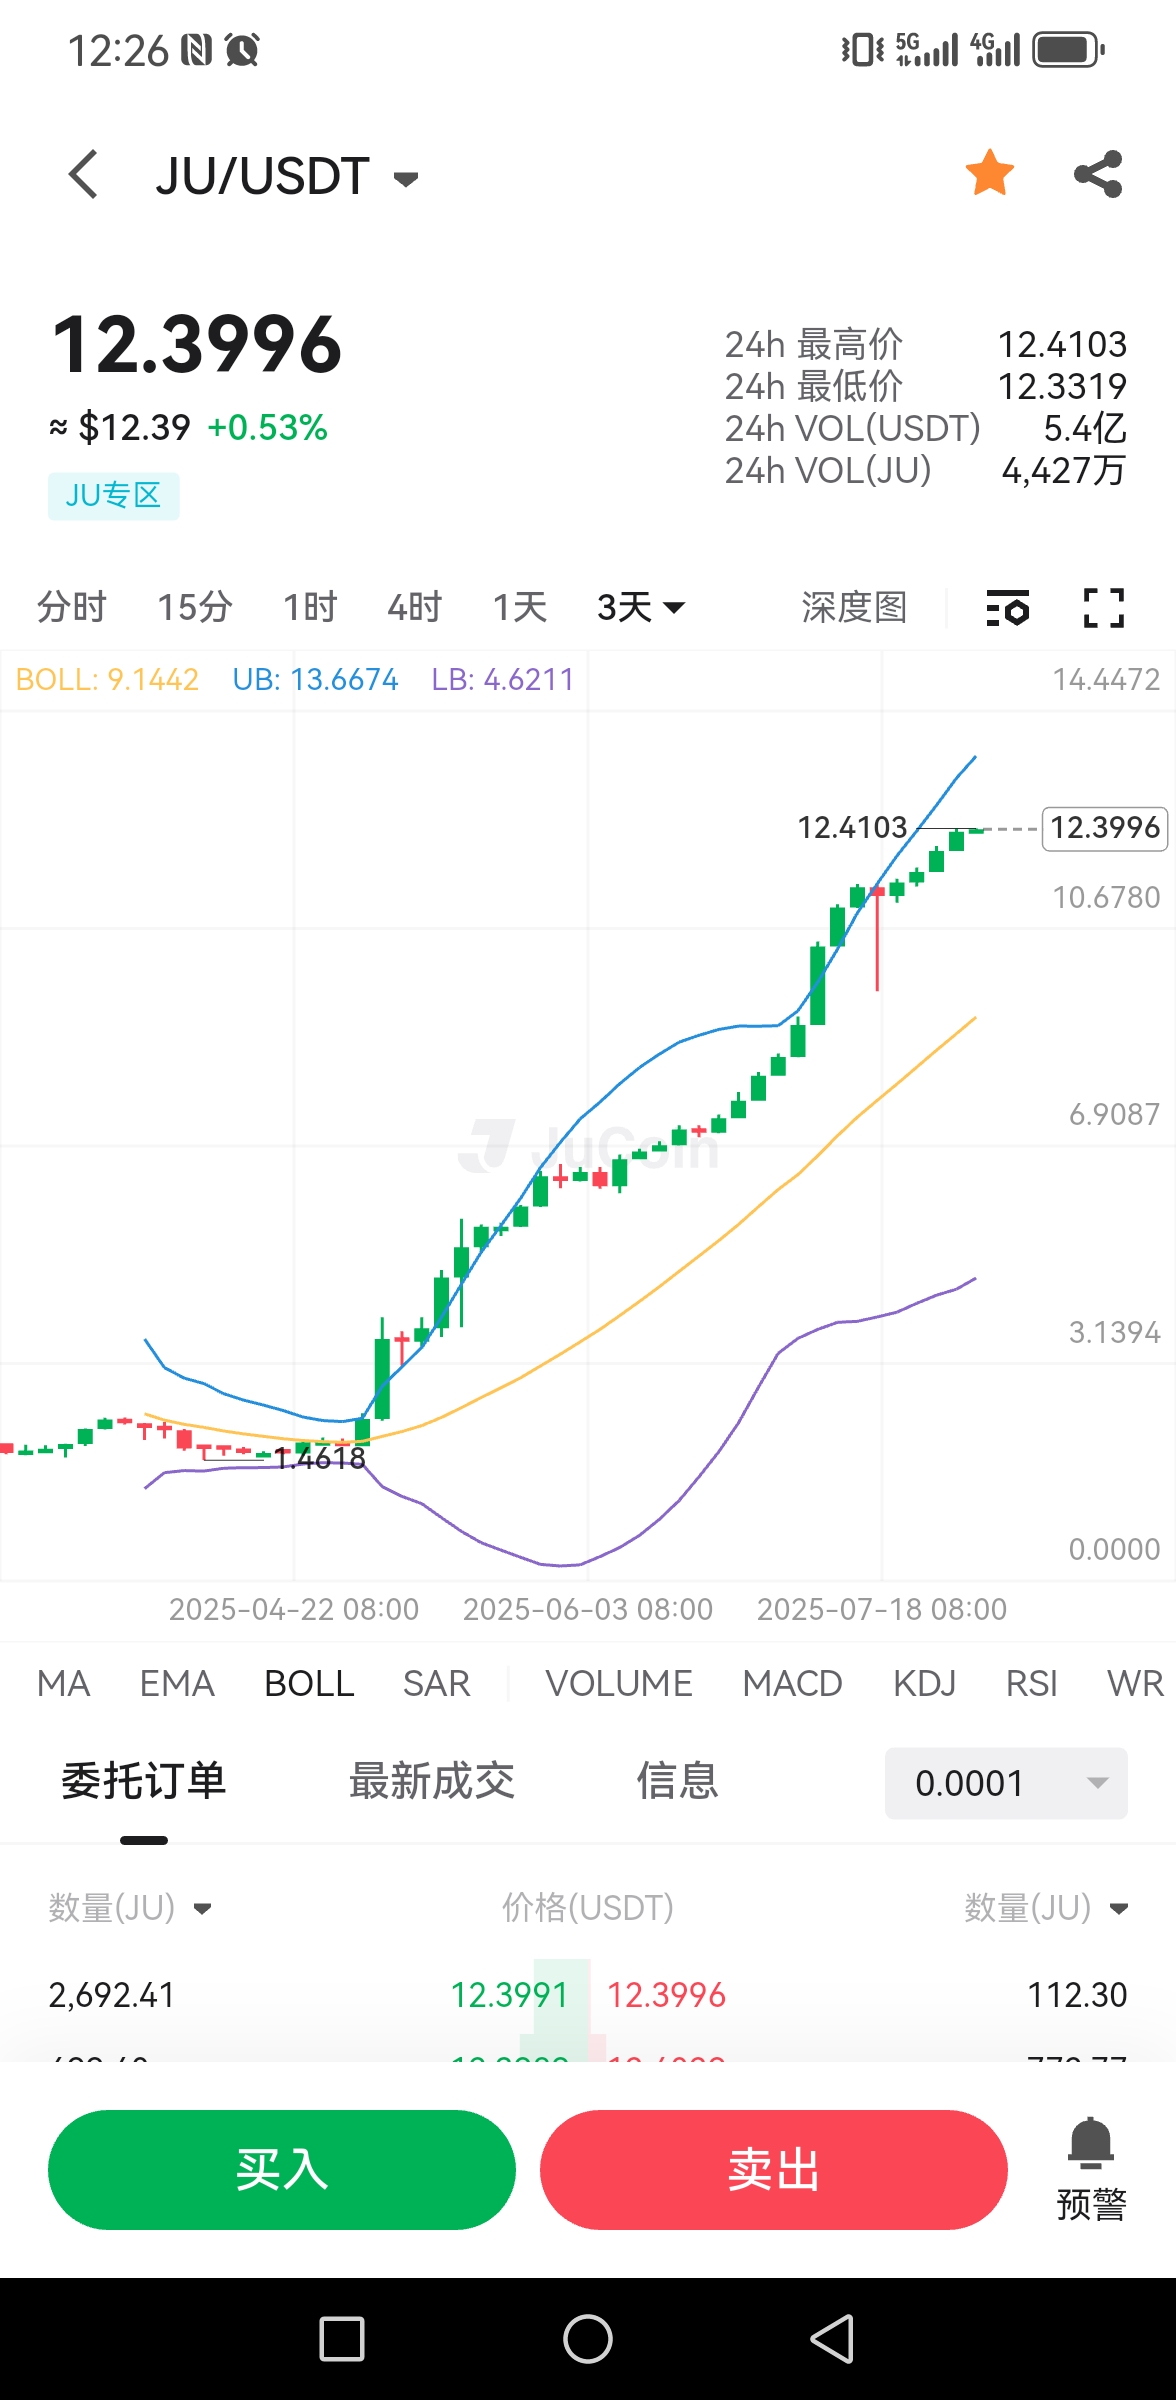This screenshot has width=1176, height=2400.
Task: Tap the battery icon in status bar
Action: point(1069,49)
